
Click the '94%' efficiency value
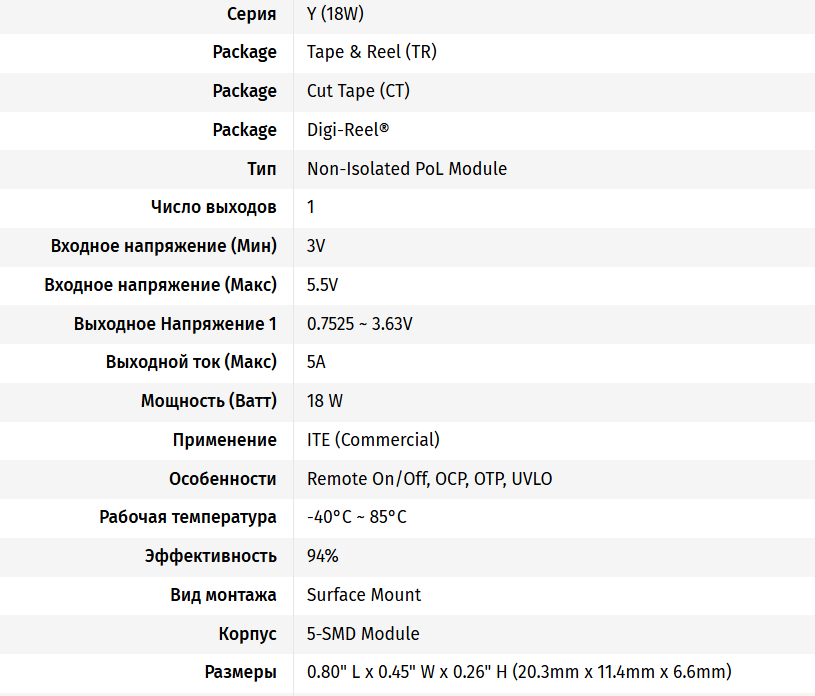322,556
